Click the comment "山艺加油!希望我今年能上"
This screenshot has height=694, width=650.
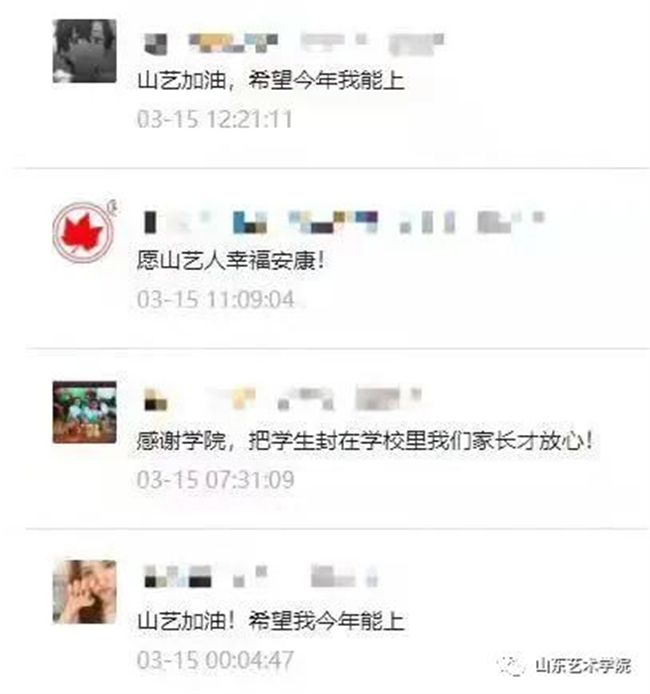pos(271,621)
